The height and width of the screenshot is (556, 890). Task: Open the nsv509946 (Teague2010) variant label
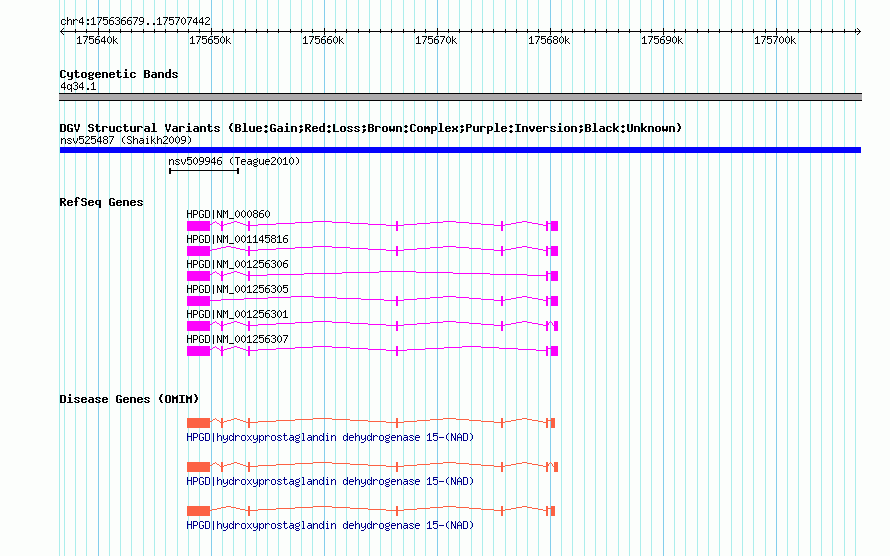tap(234, 161)
